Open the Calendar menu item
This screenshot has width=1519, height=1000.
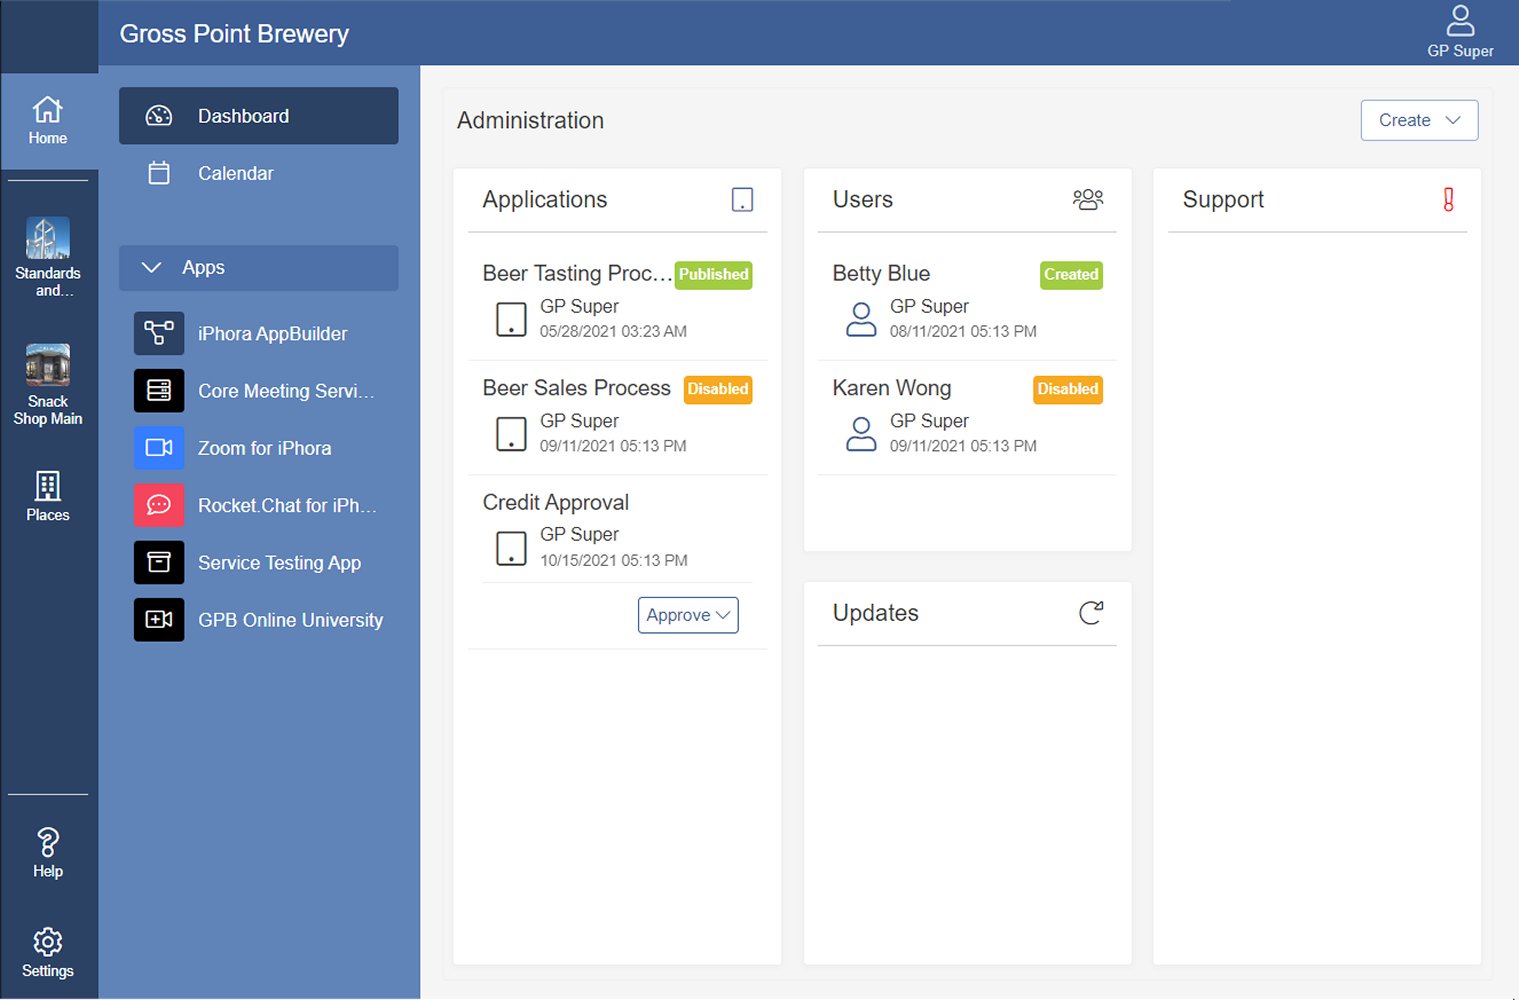[x=235, y=173]
